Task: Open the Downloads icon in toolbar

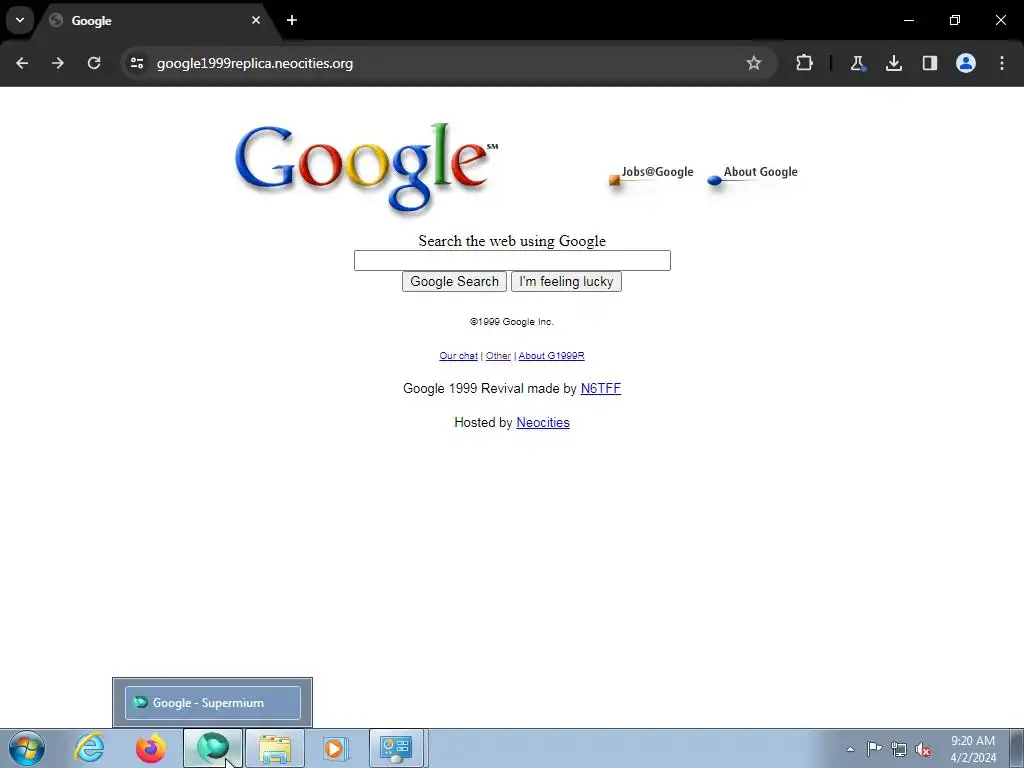Action: [893, 63]
